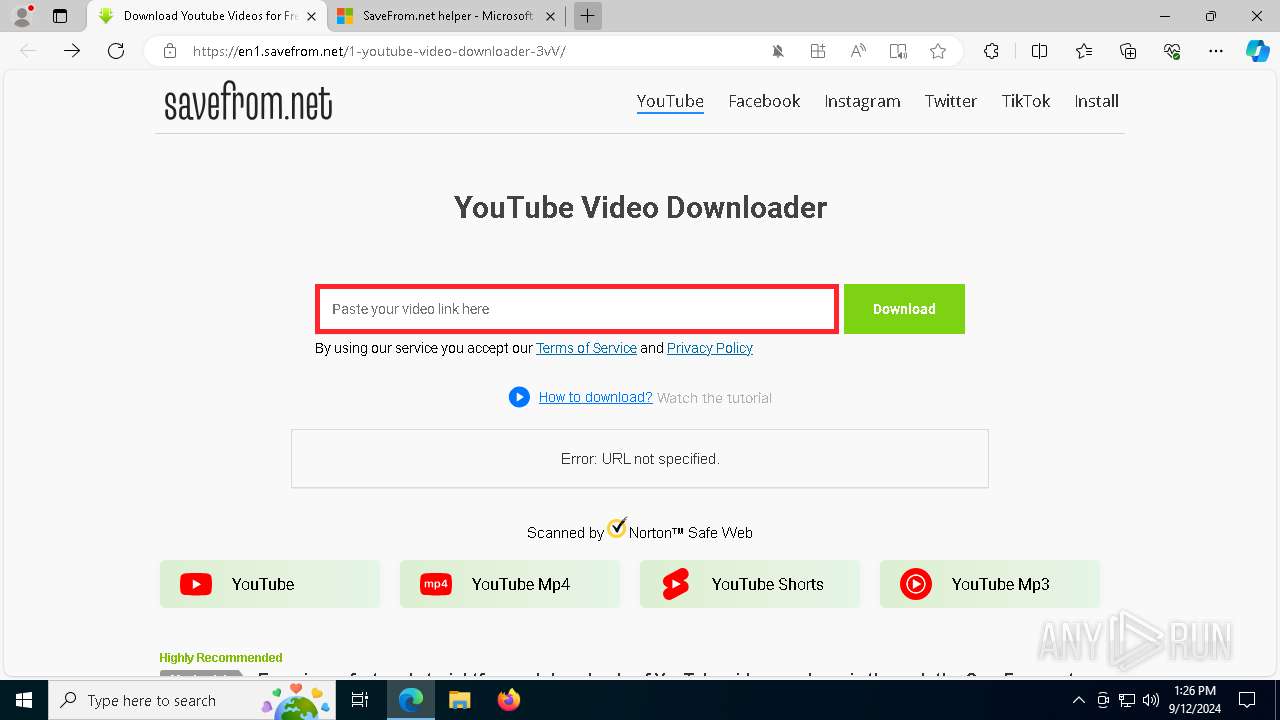Select the Download Youtube Videos tab
Viewport: 1280px width, 720px height.
pos(207,16)
